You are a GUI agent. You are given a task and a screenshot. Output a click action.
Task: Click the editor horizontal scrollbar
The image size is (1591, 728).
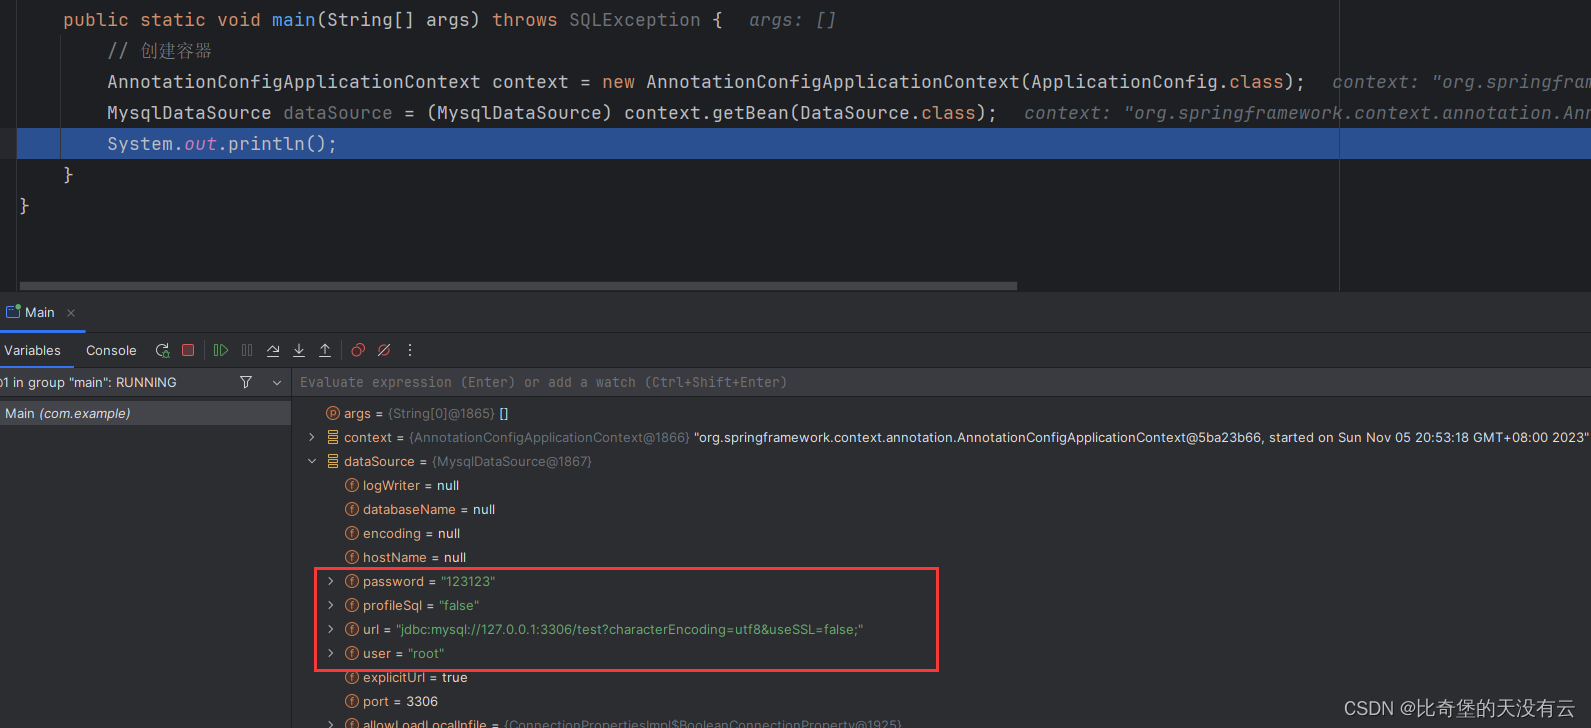518,286
